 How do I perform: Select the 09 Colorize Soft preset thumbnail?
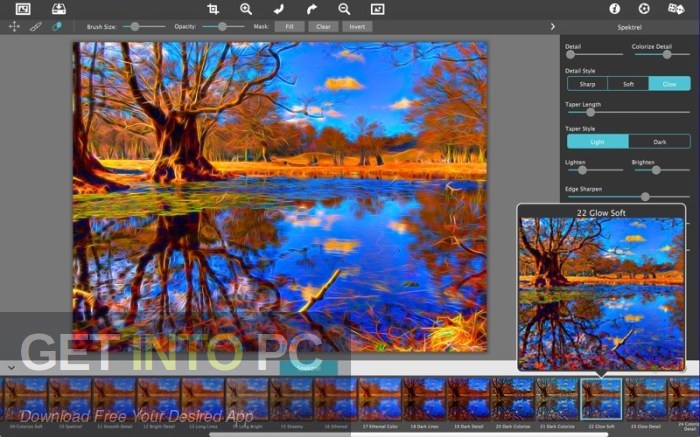click(x=25, y=399)
